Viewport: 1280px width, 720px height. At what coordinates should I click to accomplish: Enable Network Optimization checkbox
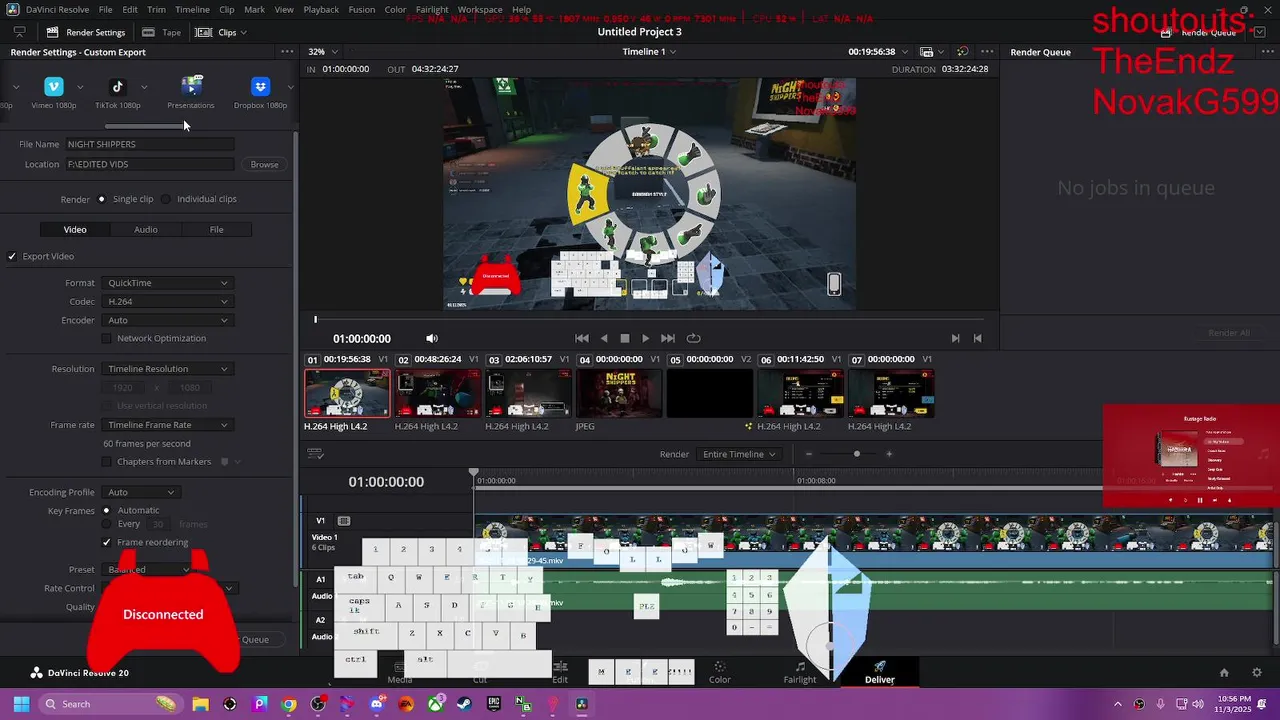107,338
